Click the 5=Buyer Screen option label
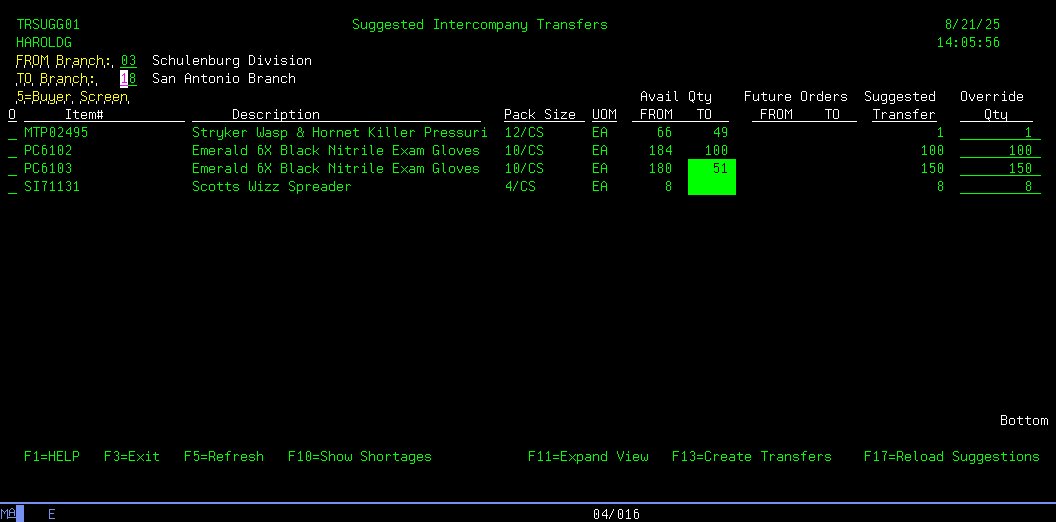 click(72, 97)
